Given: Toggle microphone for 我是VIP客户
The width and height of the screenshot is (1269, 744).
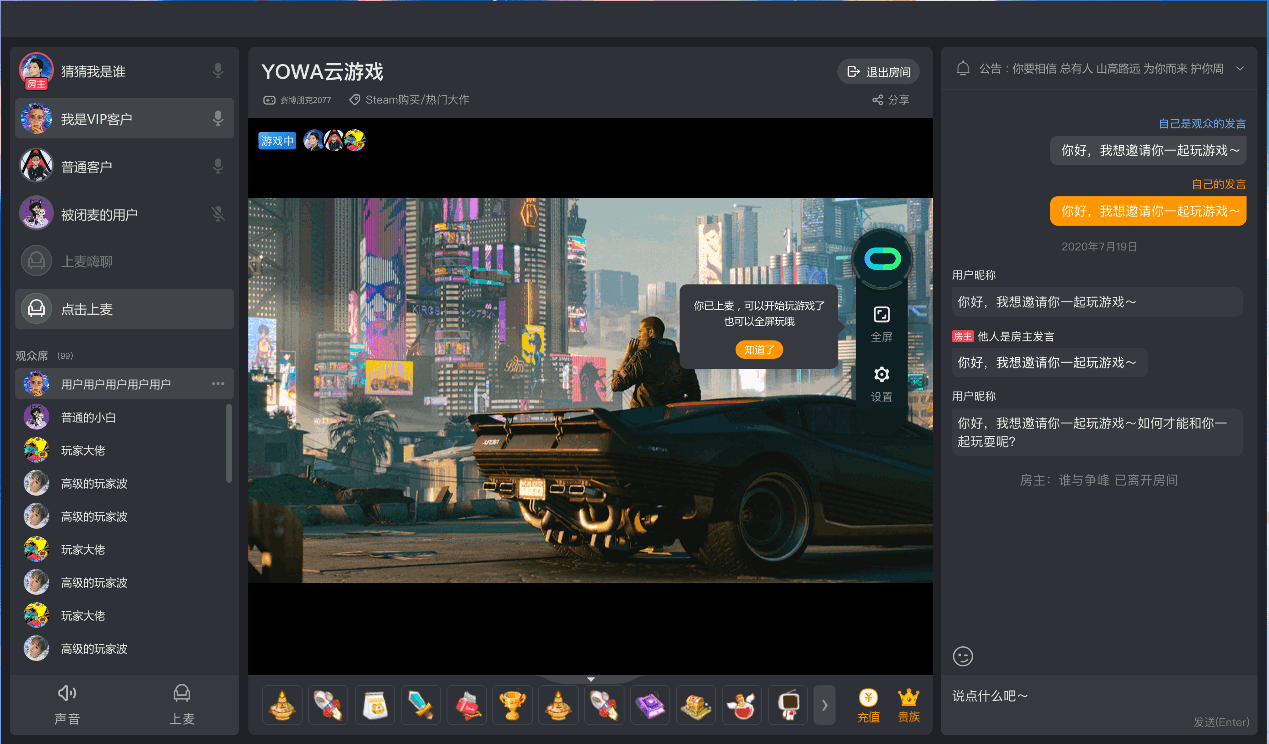Looking at the screenshot, I should click(218, 119).
